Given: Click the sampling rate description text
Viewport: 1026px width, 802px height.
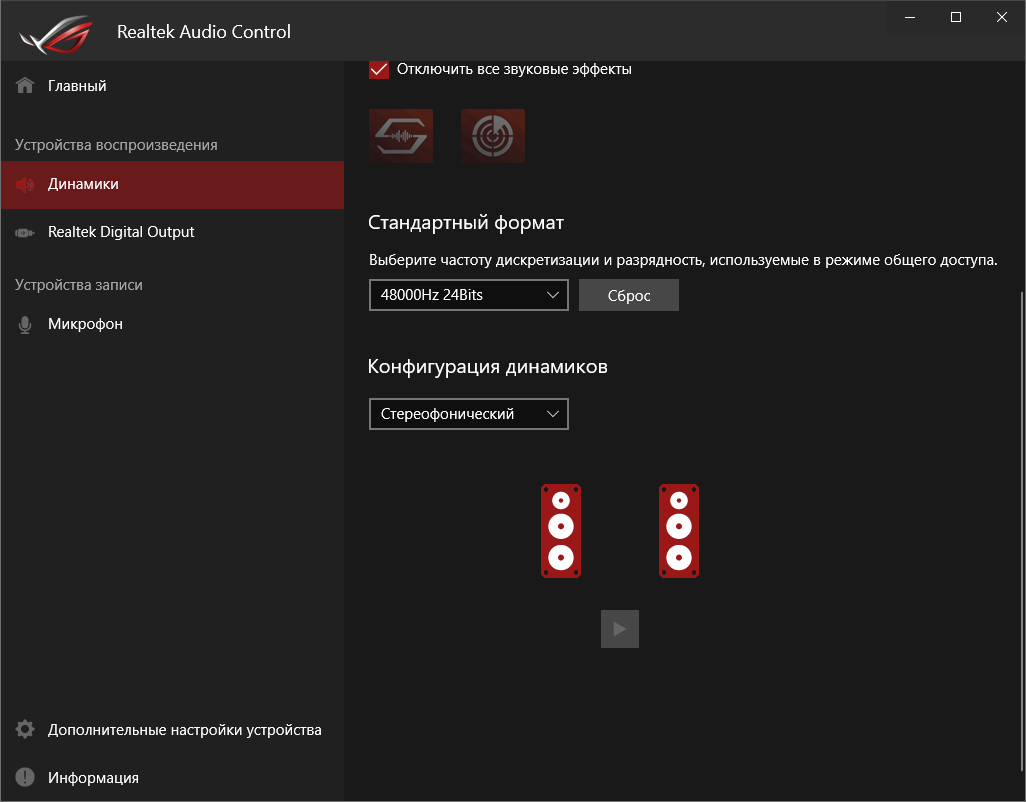Looking at the screenshot, I should [x=683, y=260].
